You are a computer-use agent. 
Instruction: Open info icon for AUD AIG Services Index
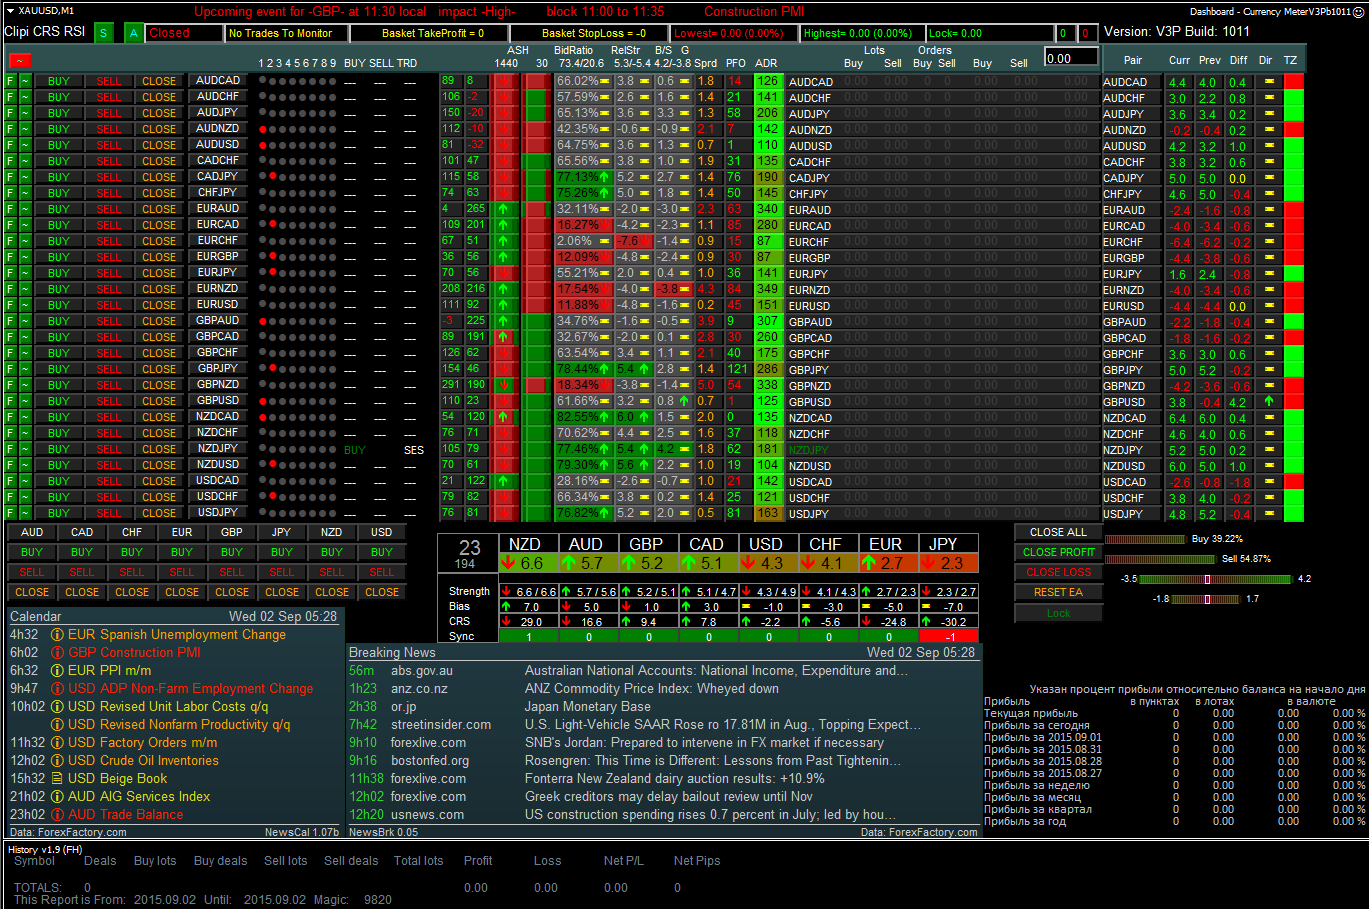(x=57, y=797)
